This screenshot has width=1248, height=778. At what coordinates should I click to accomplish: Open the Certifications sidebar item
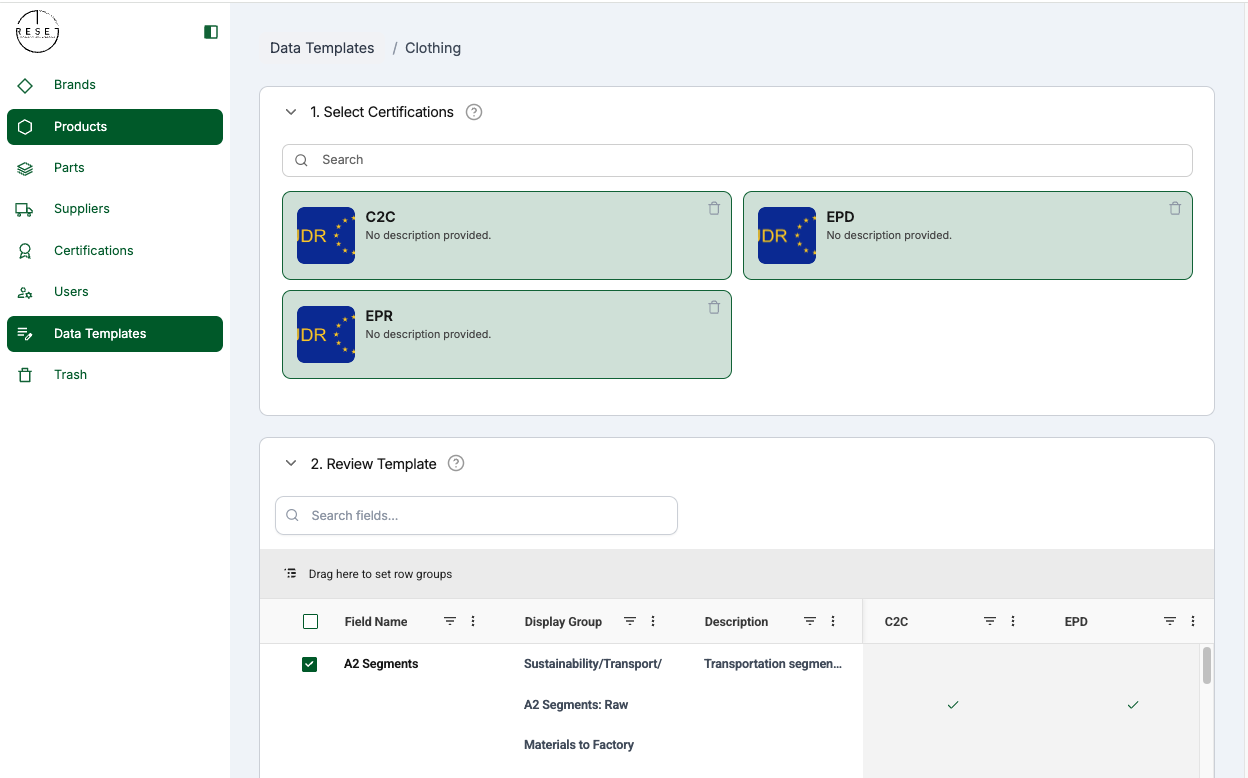pyautogui.click(x=93, y=251)
